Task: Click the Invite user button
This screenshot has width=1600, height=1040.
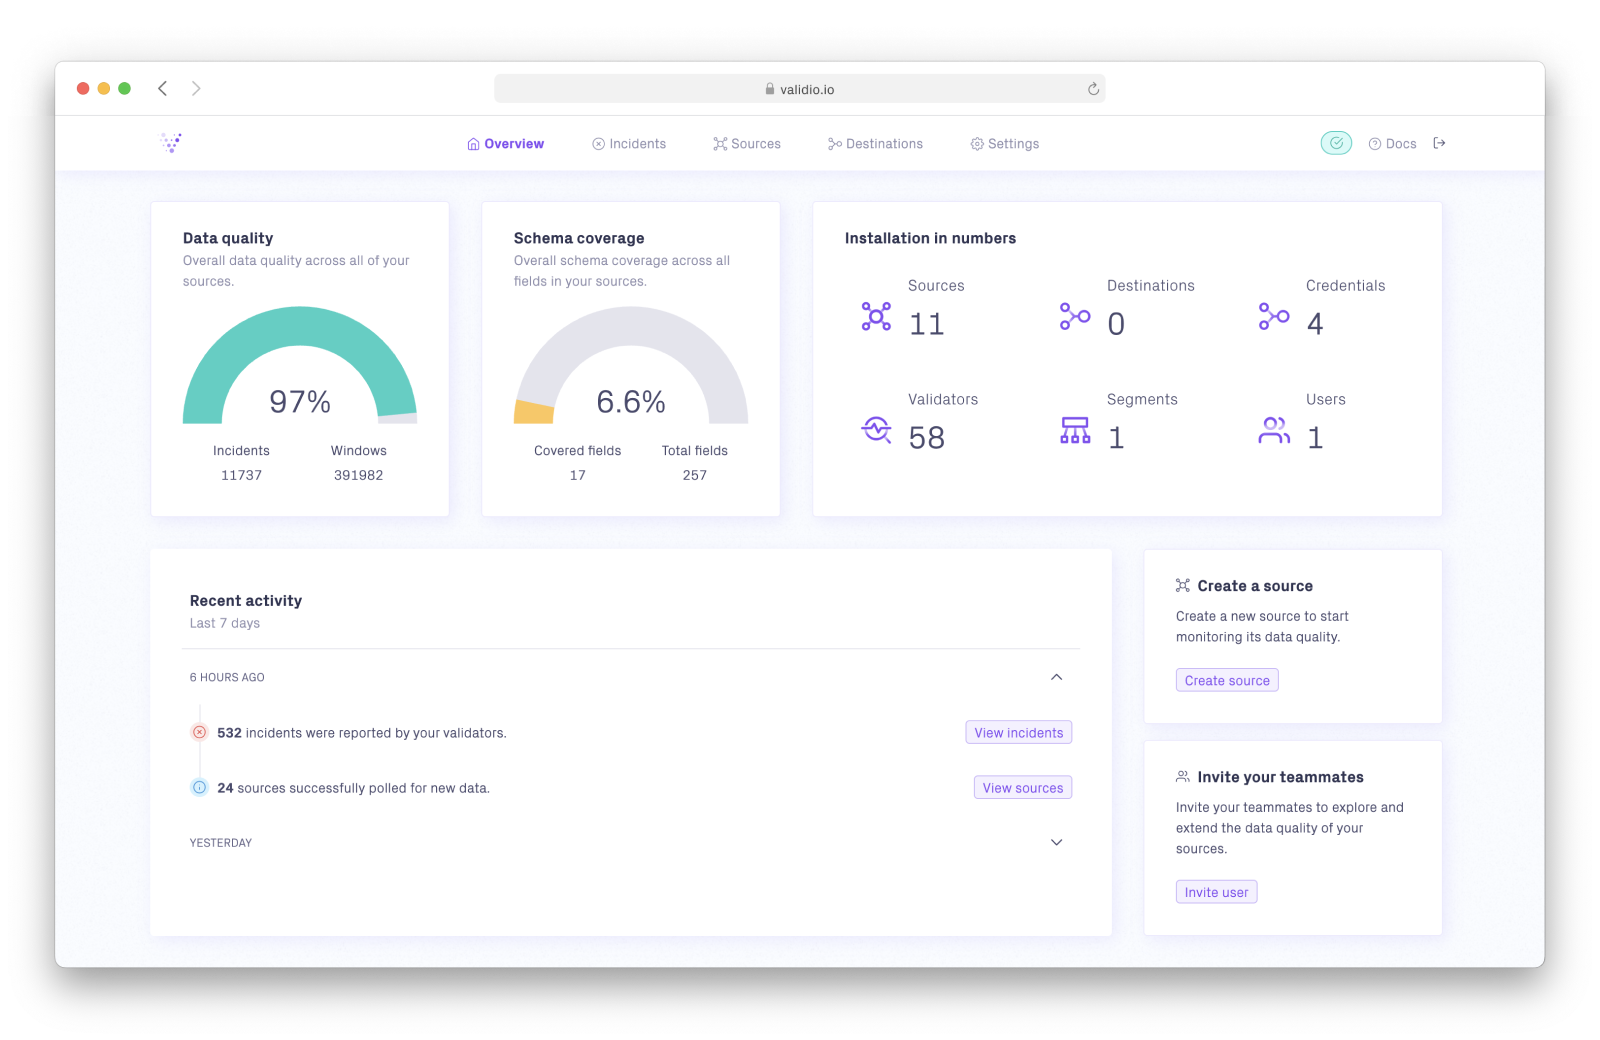Action: [1216, 892]
